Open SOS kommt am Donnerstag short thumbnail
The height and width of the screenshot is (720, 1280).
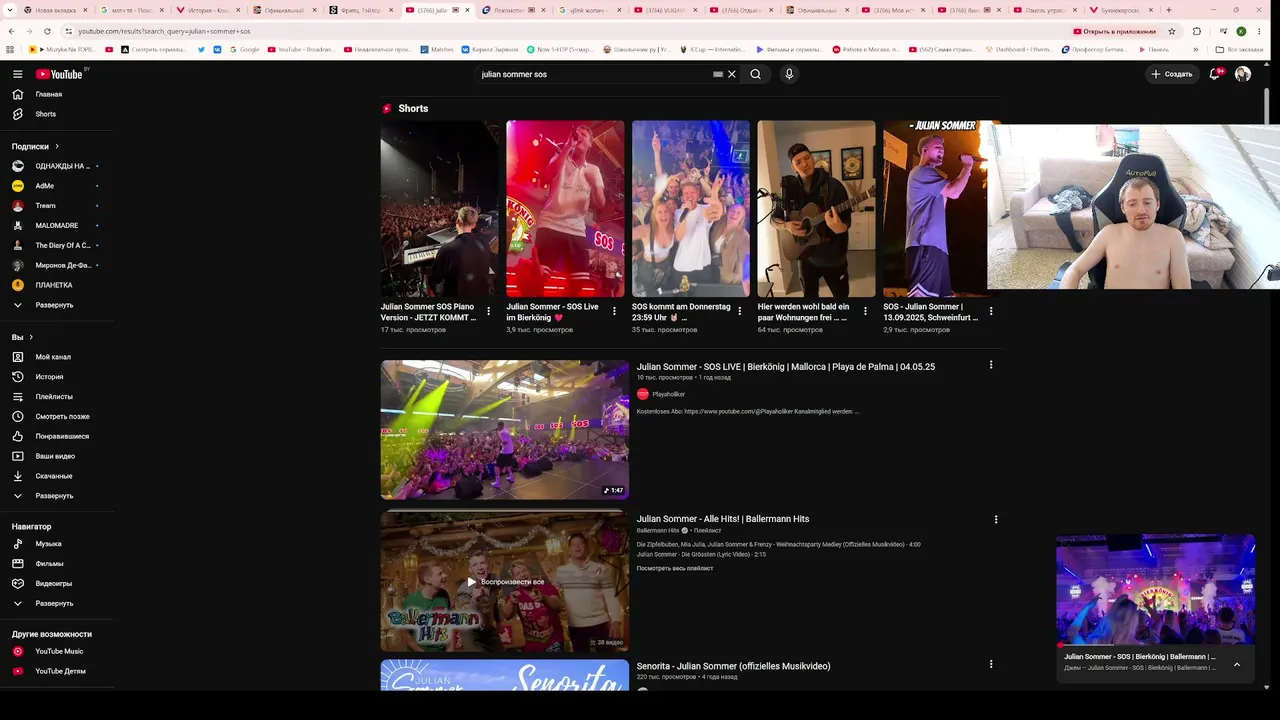tap(691, 209)
